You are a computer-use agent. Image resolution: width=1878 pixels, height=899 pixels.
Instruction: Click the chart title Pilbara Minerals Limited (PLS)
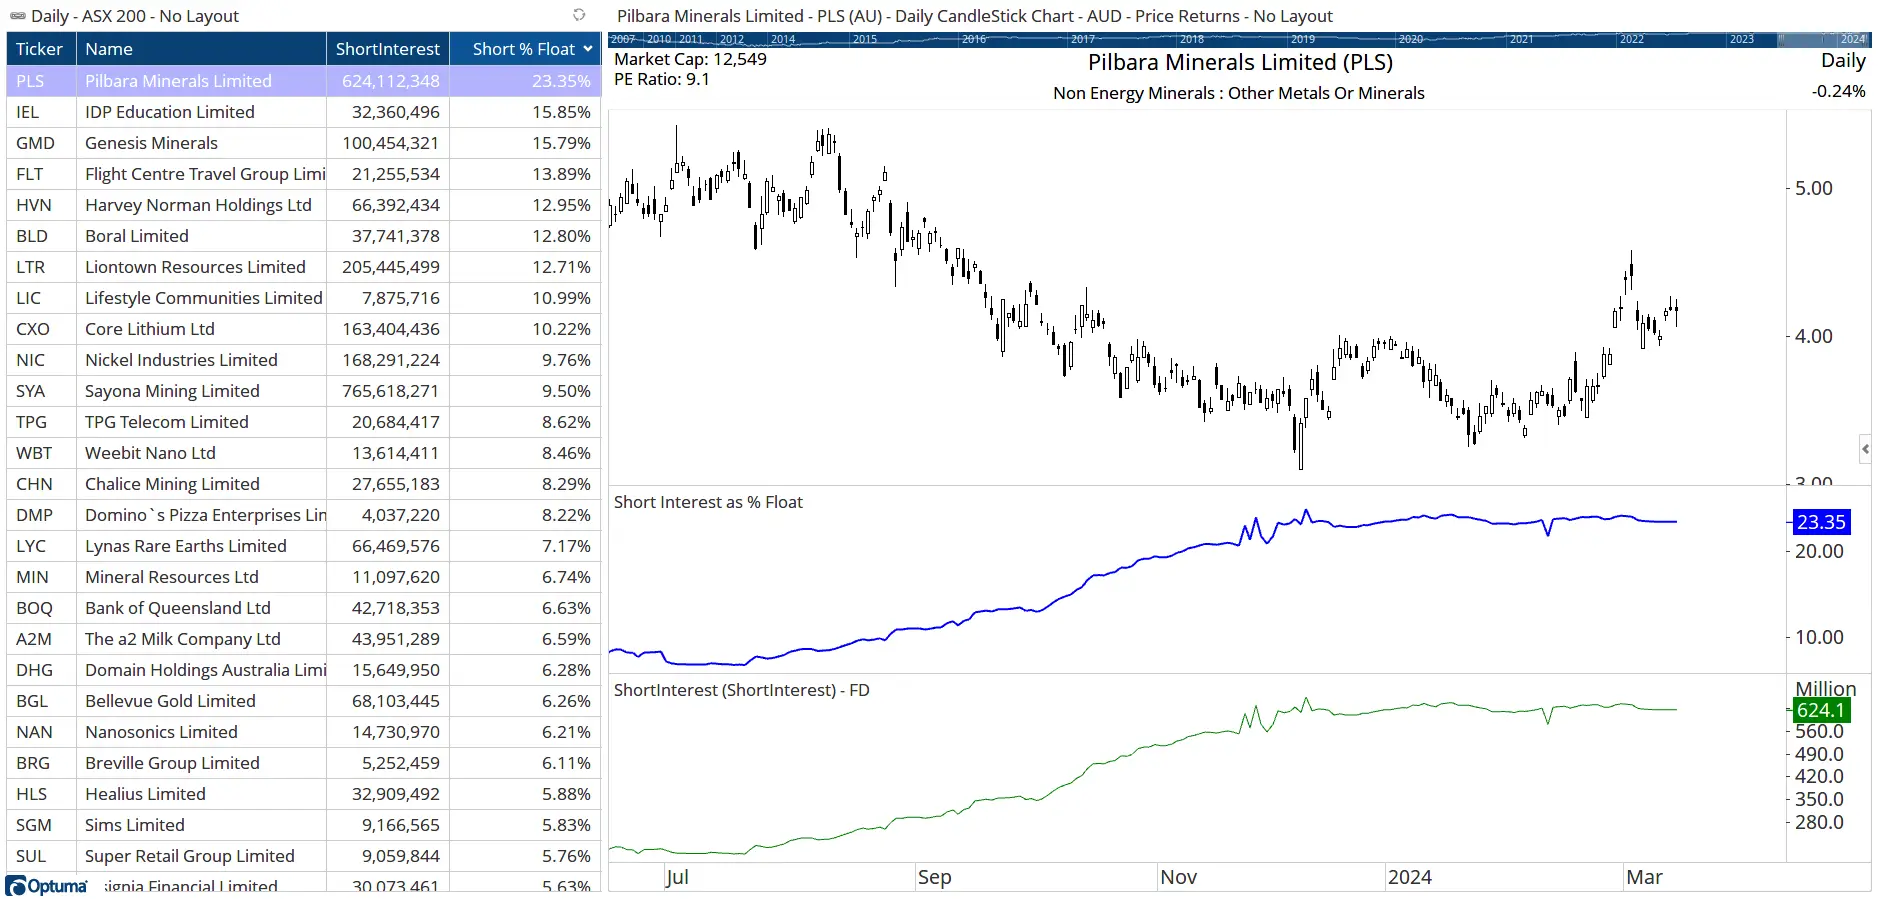[1240, 62]
